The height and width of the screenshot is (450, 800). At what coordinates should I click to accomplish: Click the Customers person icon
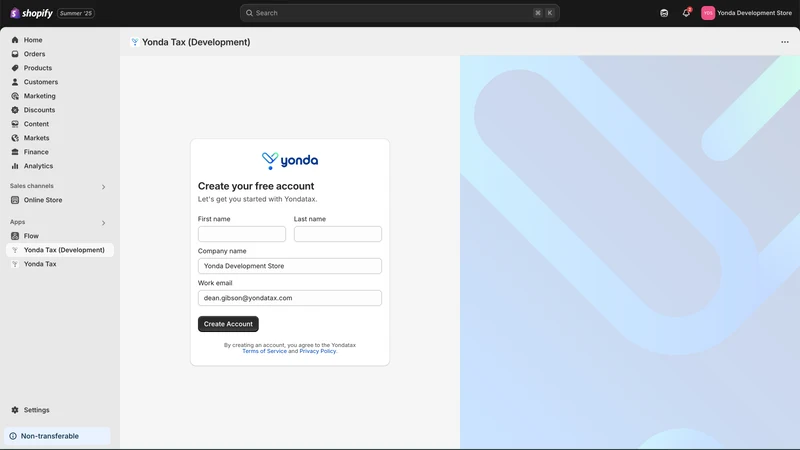point(15,82)
